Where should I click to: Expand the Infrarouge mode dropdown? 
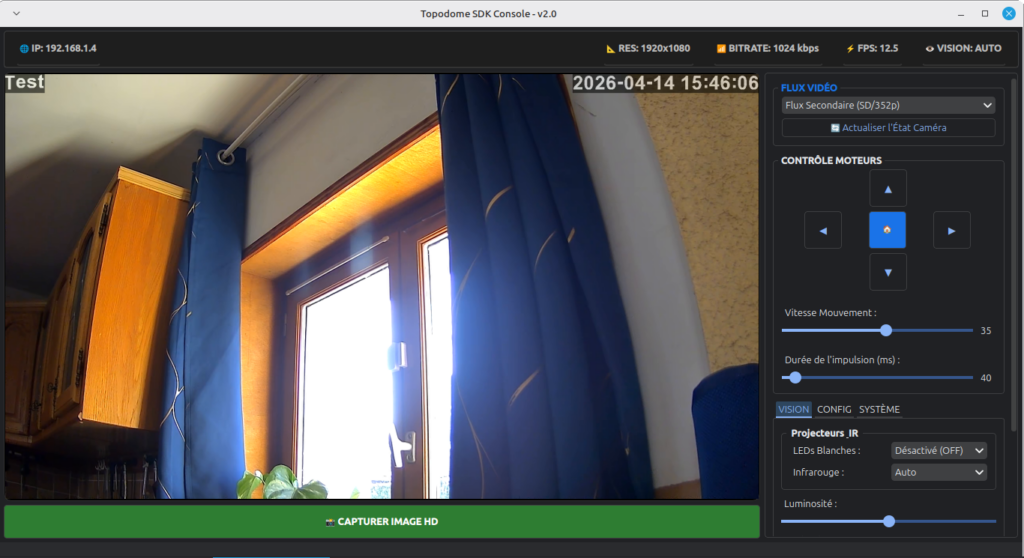click(x=938, y=472)
